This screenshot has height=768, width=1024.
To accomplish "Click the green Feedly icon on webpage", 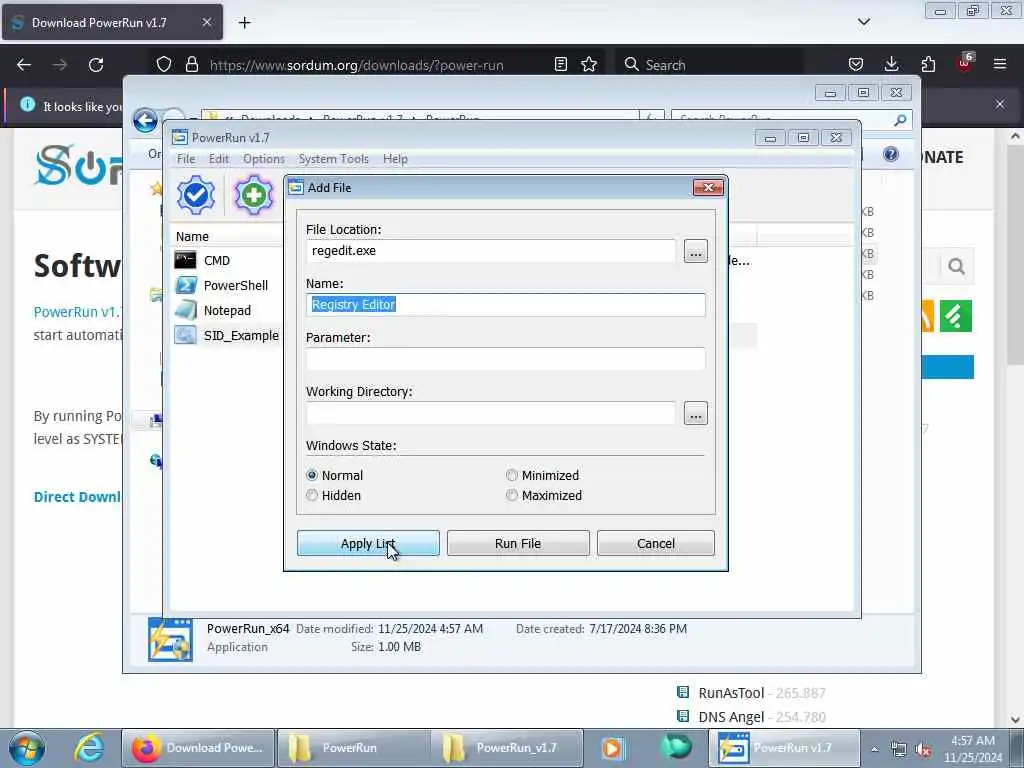I will (x=956, y=316).
